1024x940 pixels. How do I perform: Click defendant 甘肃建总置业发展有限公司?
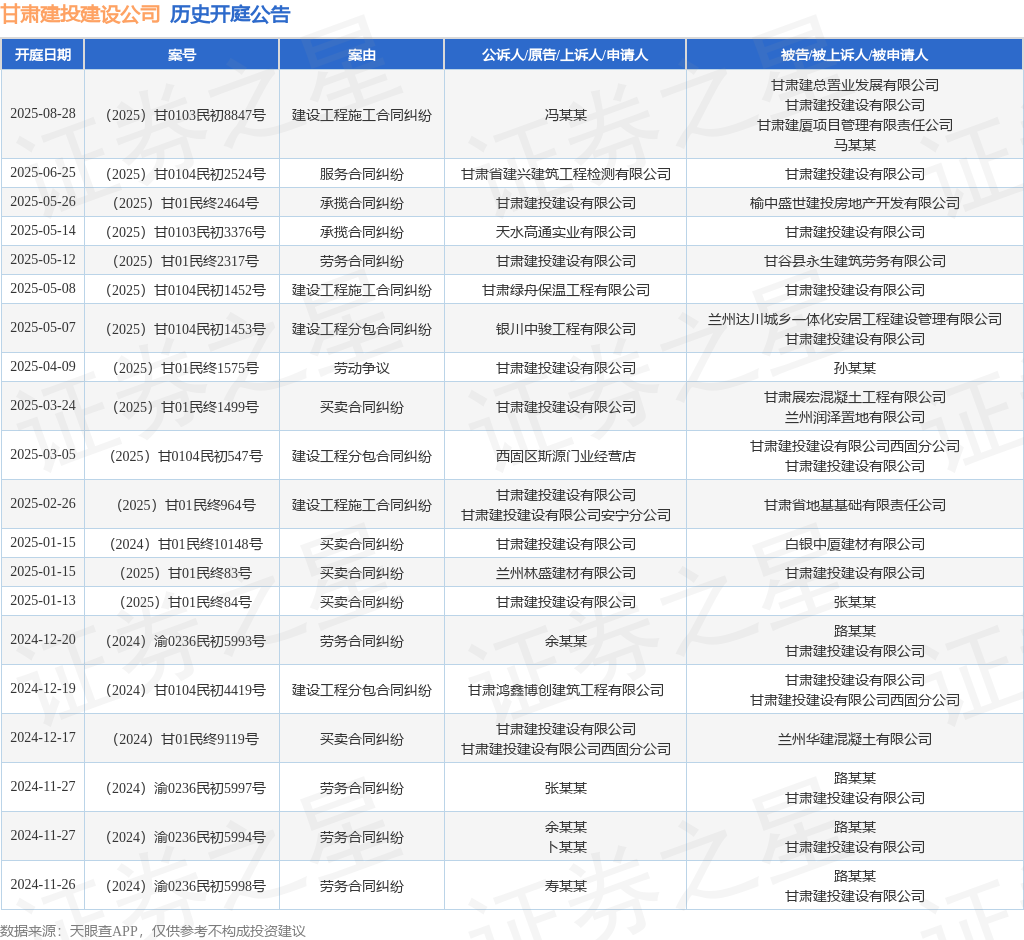pos(855,85)
